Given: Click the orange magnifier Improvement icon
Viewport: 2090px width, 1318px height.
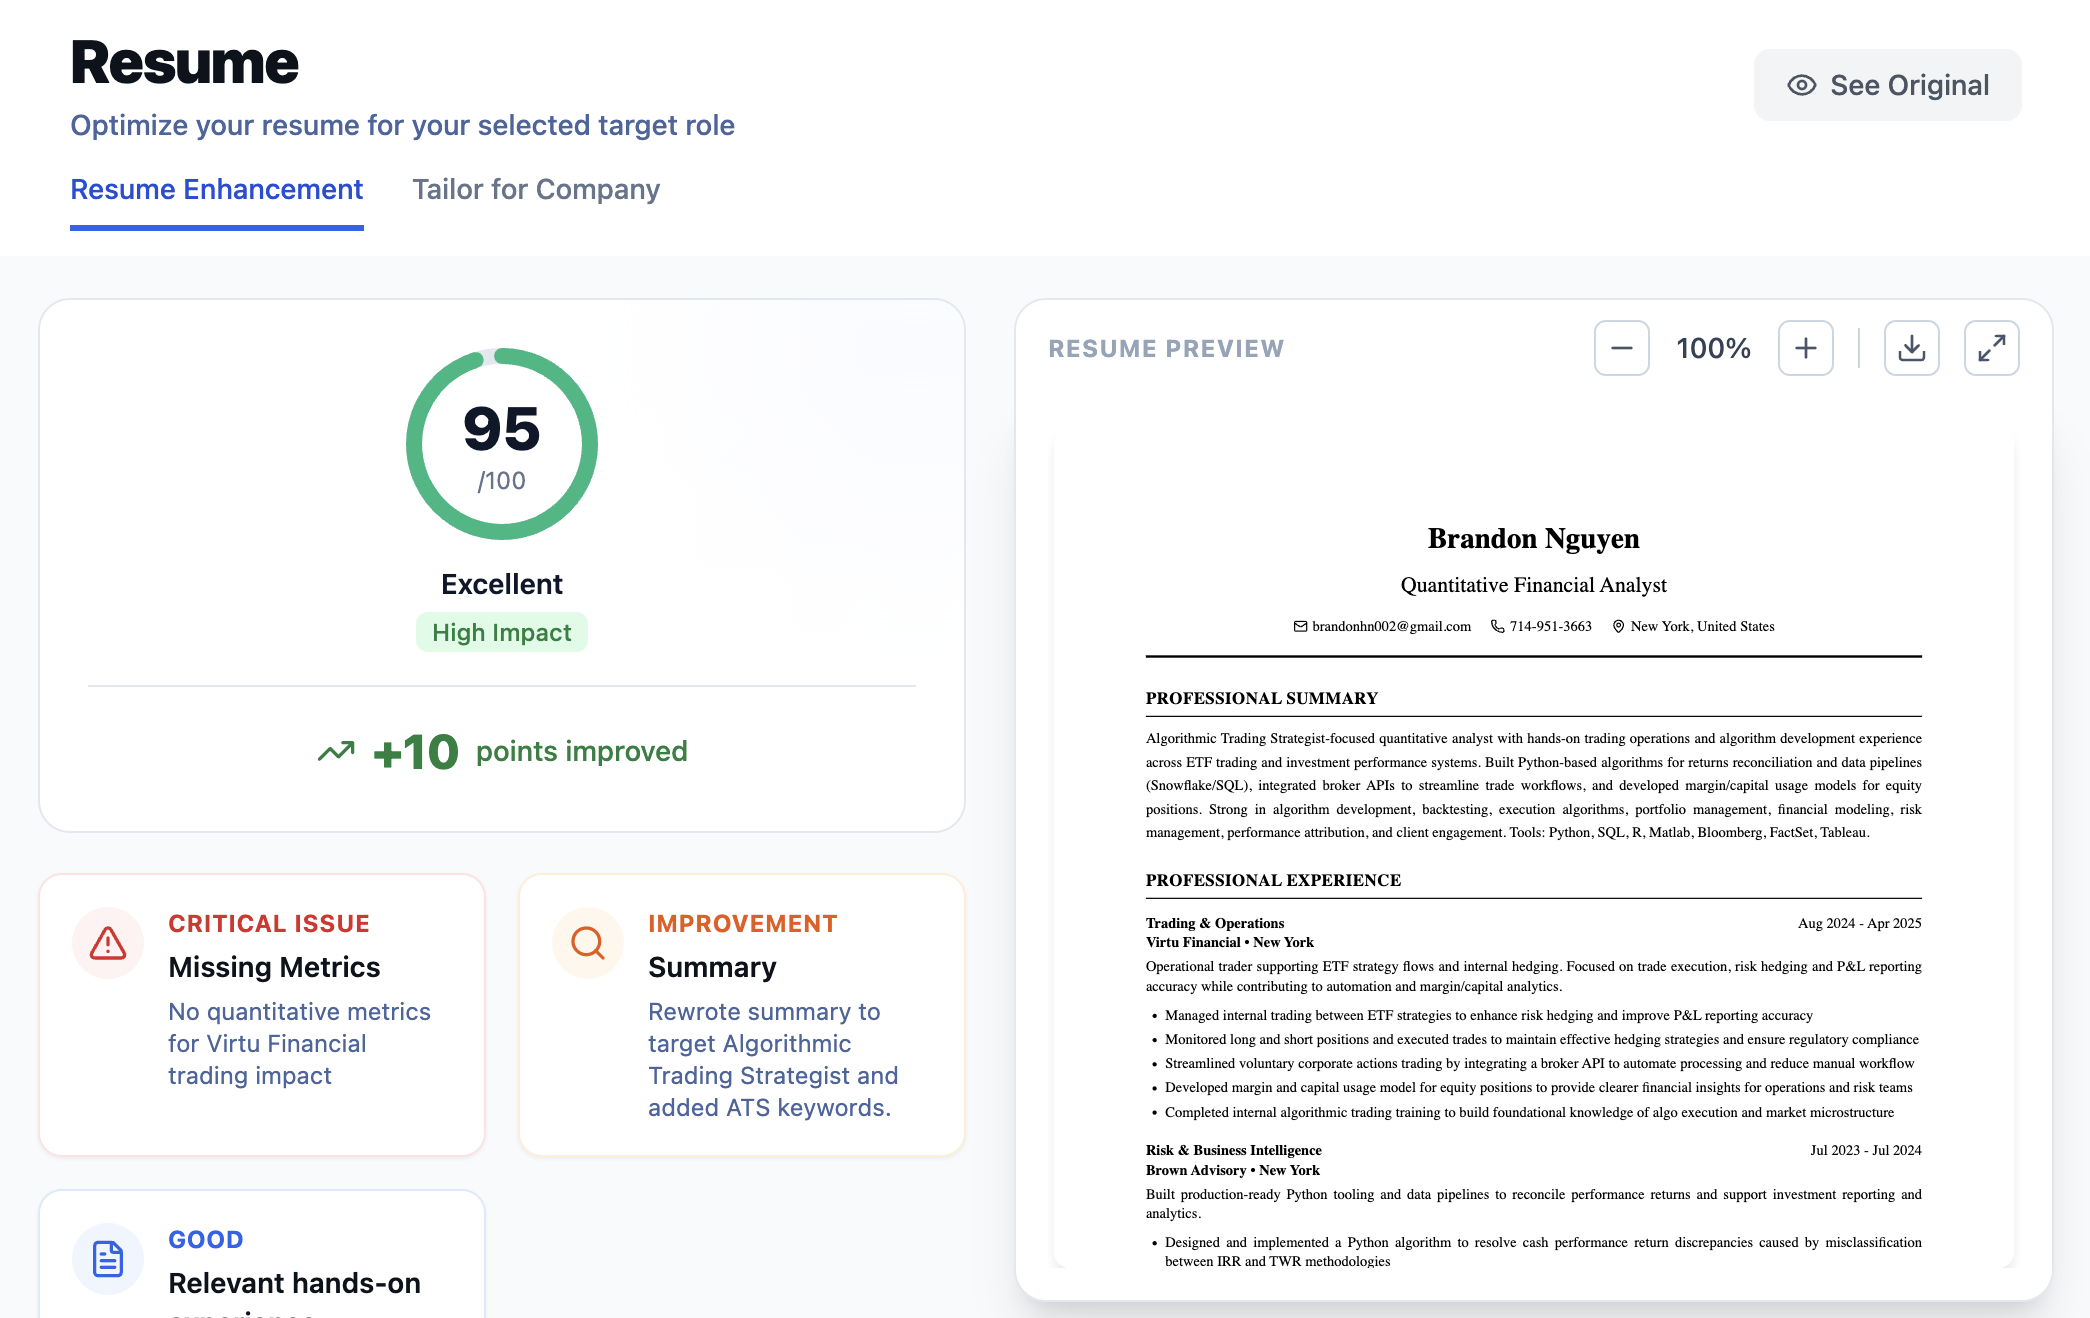Looking at the screenshot, I should (588, 943).
